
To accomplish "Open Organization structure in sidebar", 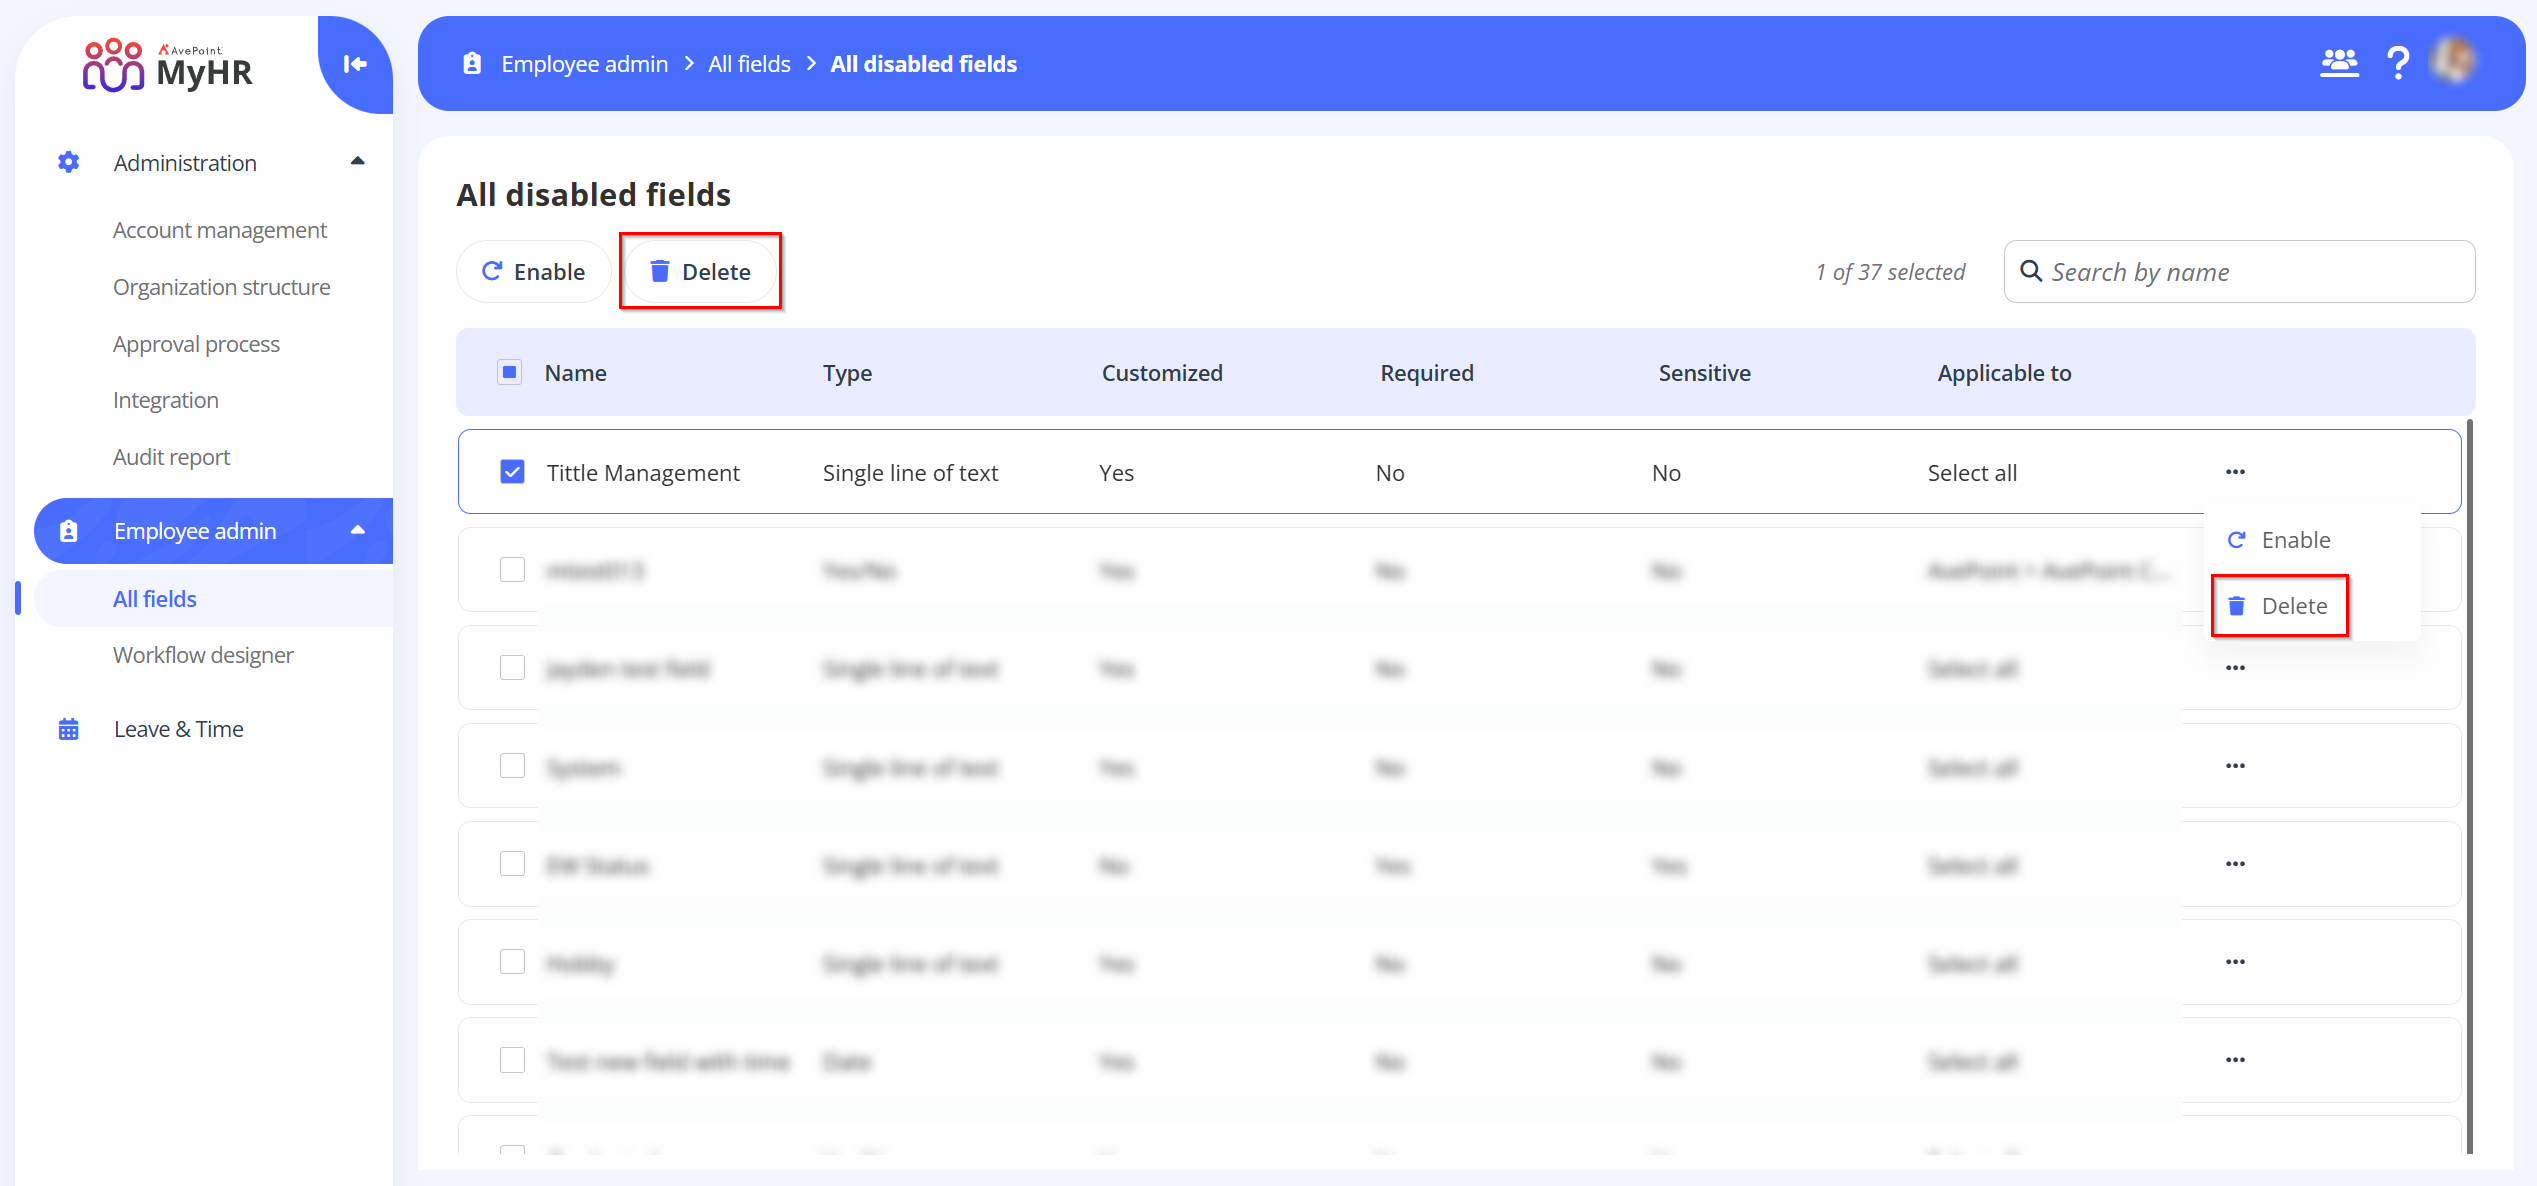I will (x=221, y=287).
